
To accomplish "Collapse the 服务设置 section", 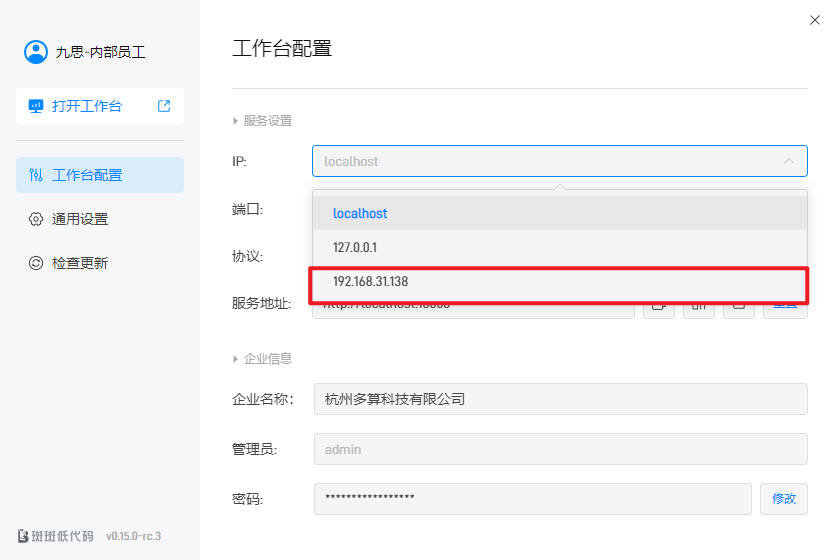I will point(236,121).
